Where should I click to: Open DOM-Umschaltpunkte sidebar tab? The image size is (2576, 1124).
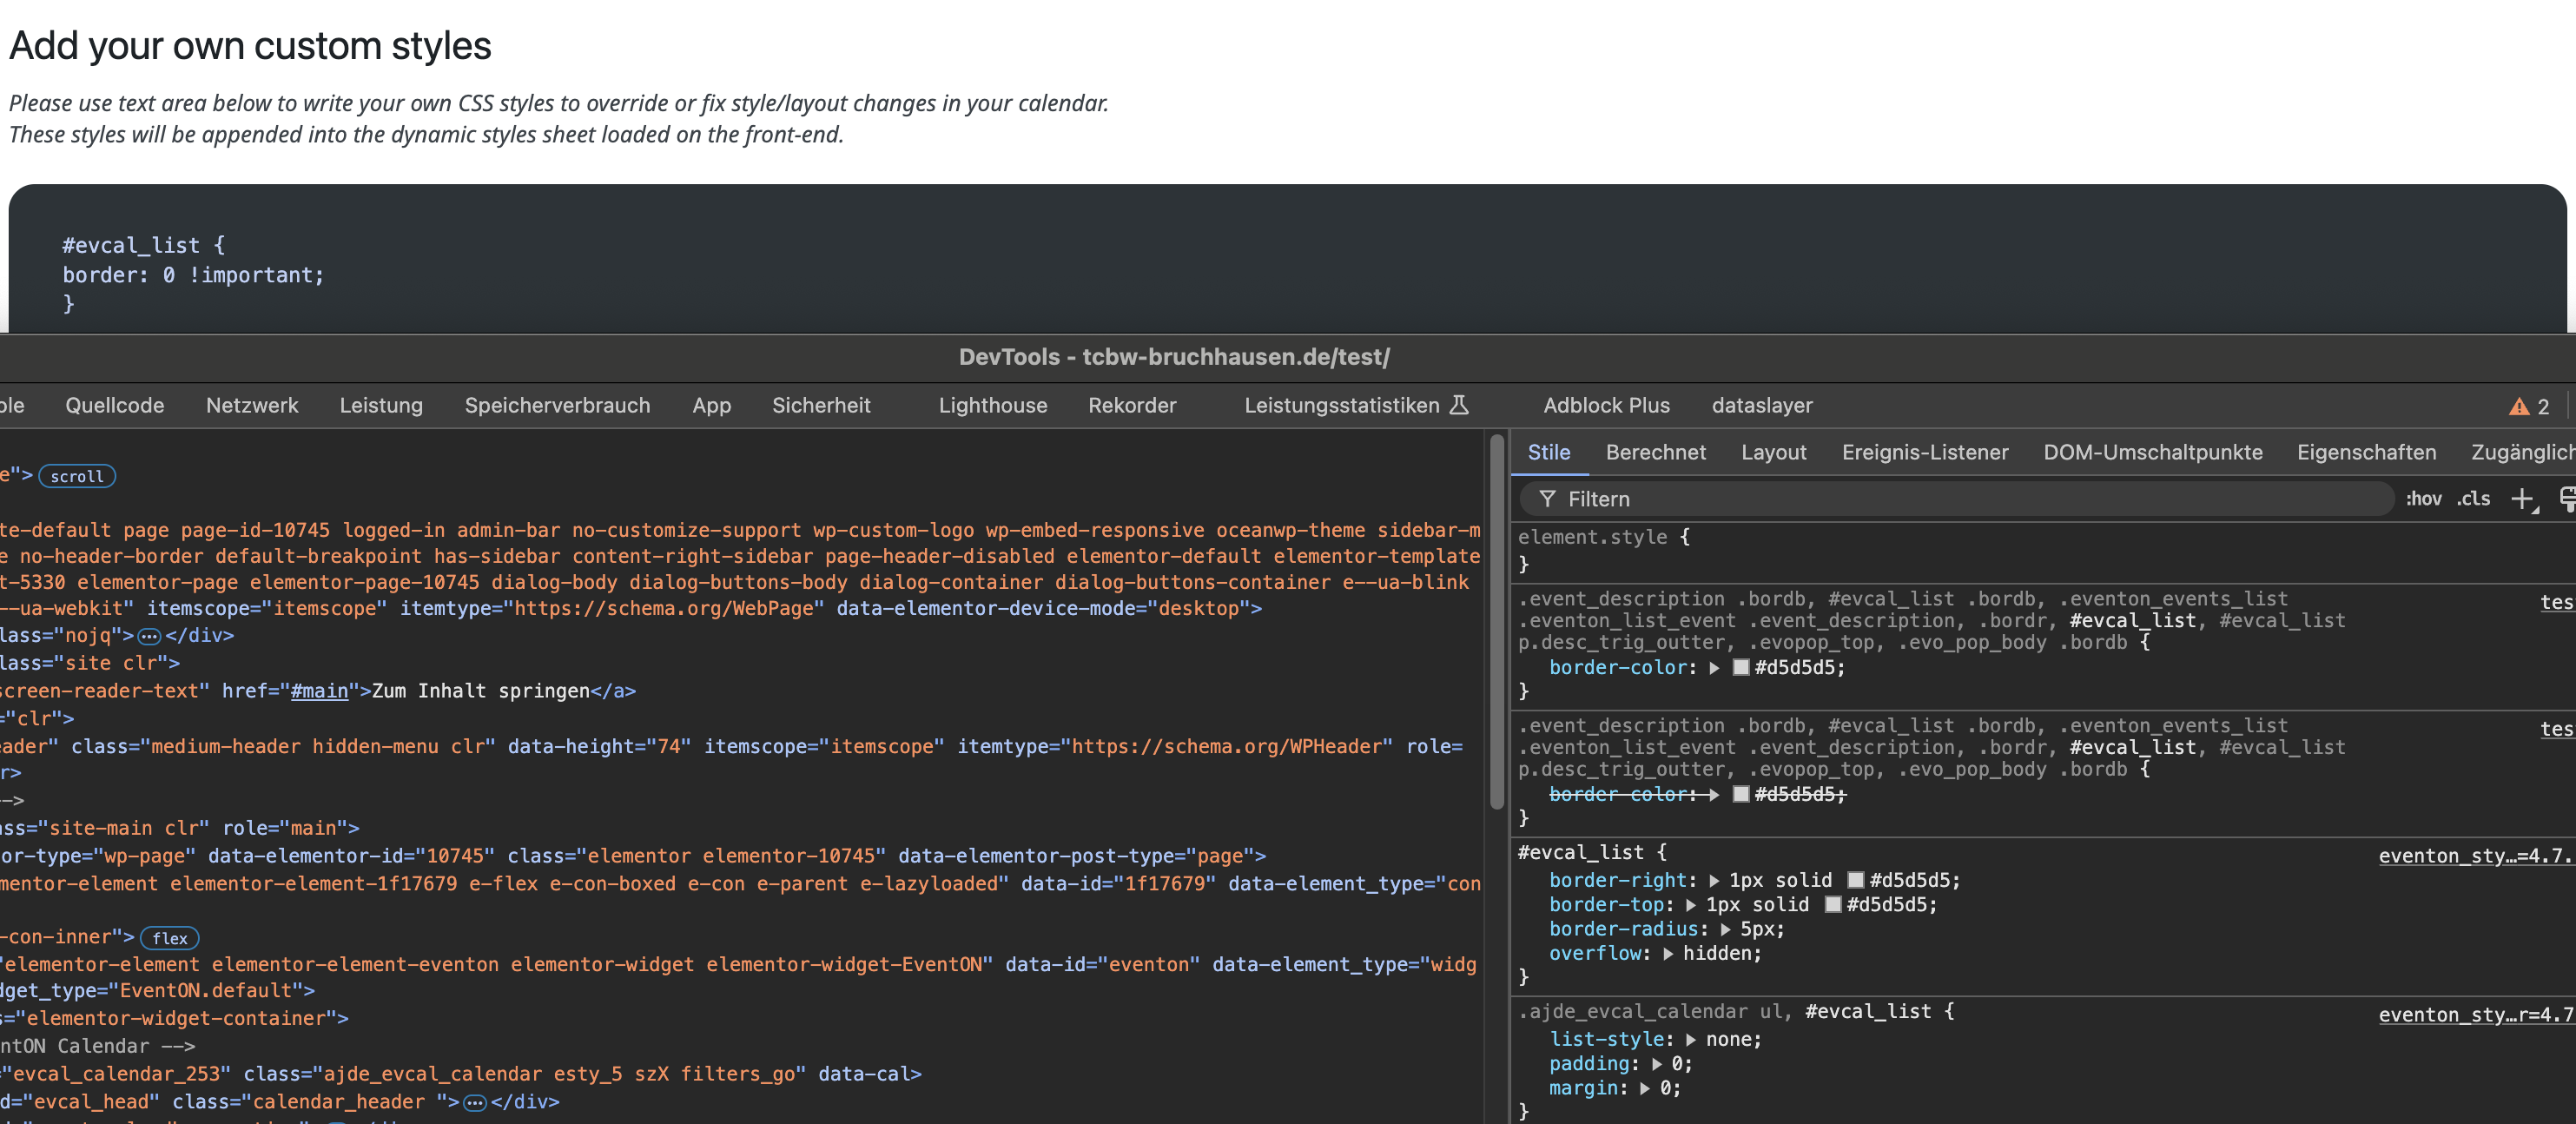pyautogui.click(x=2152, y=452)
